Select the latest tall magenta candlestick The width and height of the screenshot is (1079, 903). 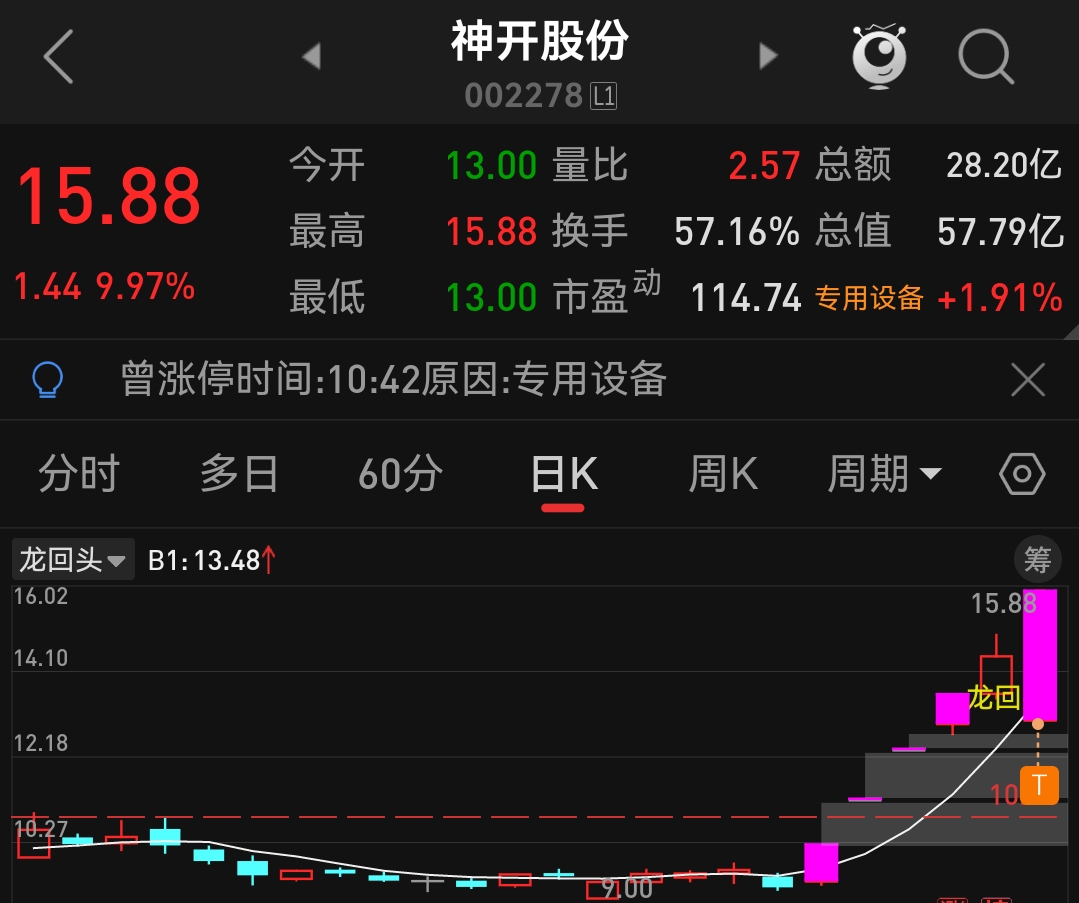tap(1040, 655)
